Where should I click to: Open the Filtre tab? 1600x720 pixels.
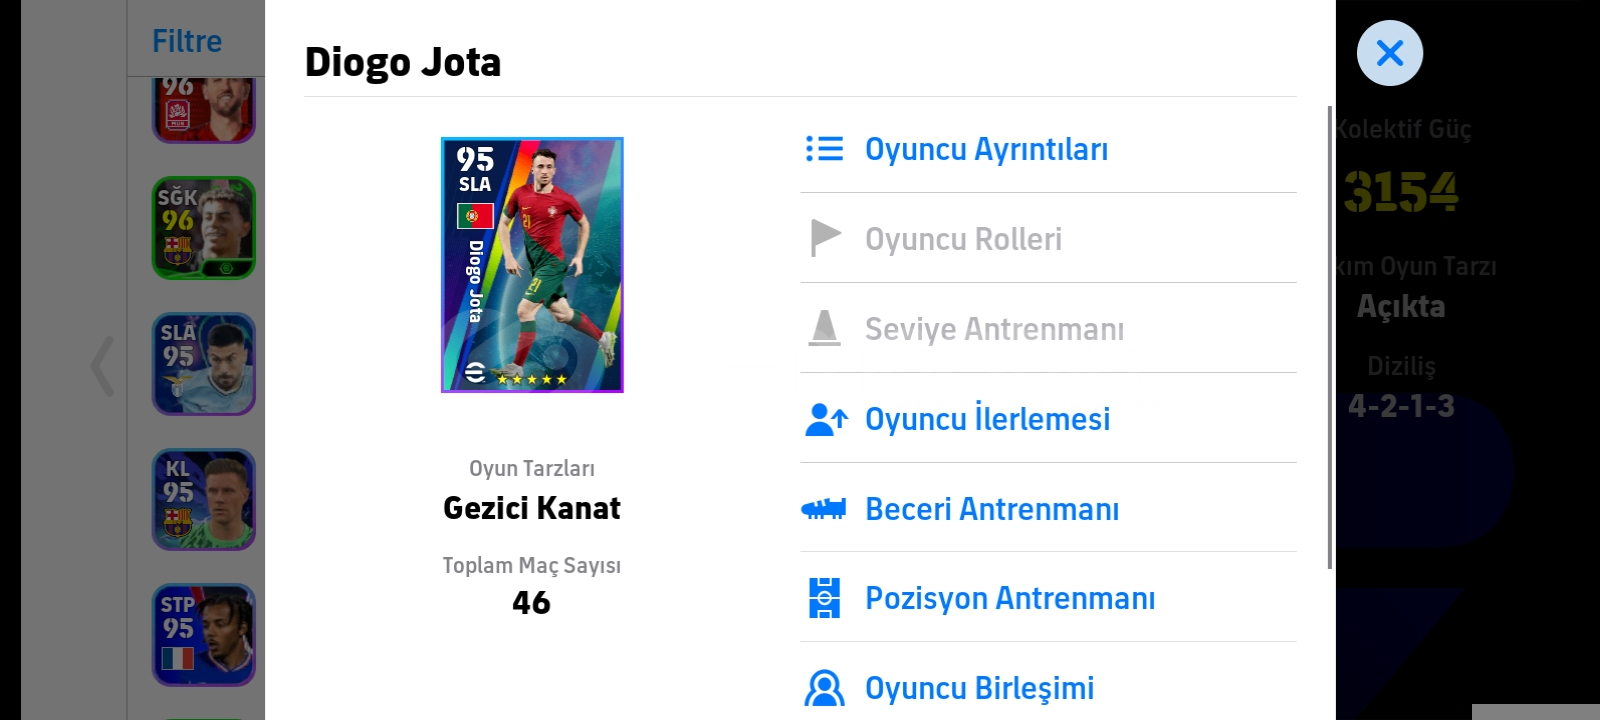point(187,41)
